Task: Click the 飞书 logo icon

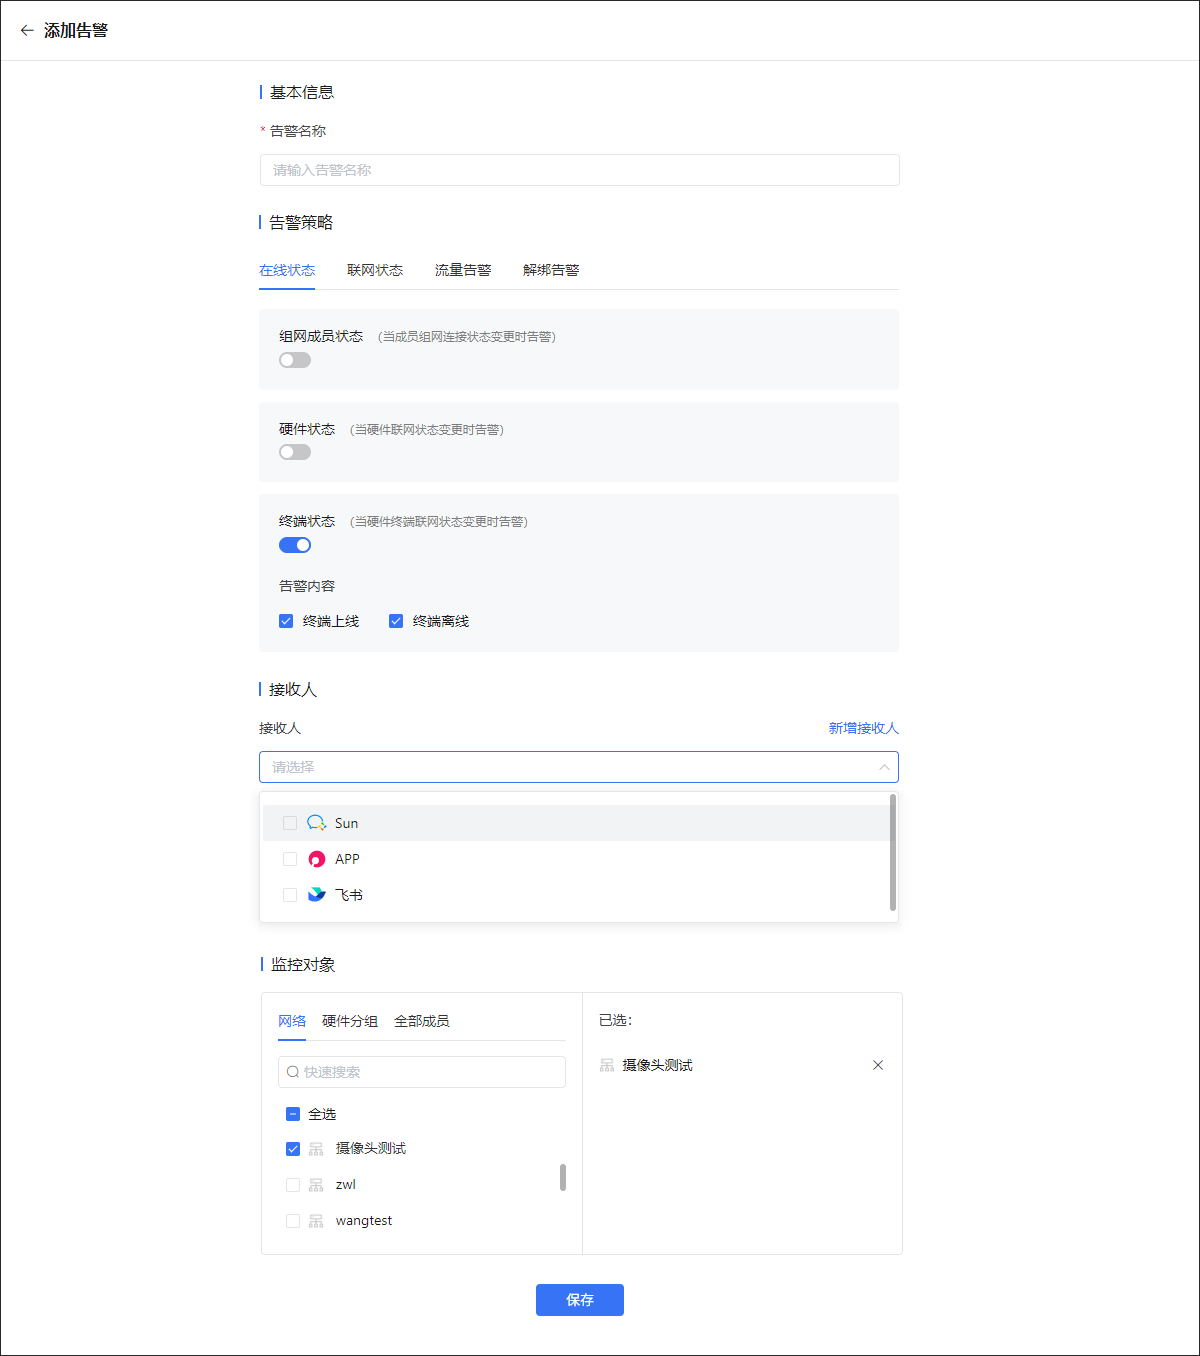Action: click(x=316, y=895)
